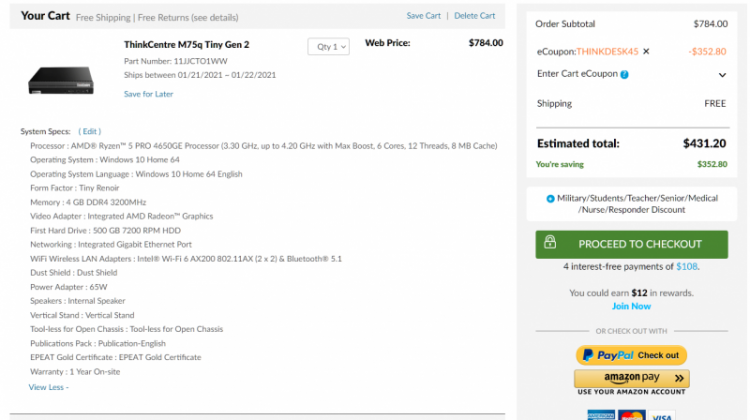Edit the System Specs
The width and height of the screenshot is (750, 420).
[x=89, y=131]
